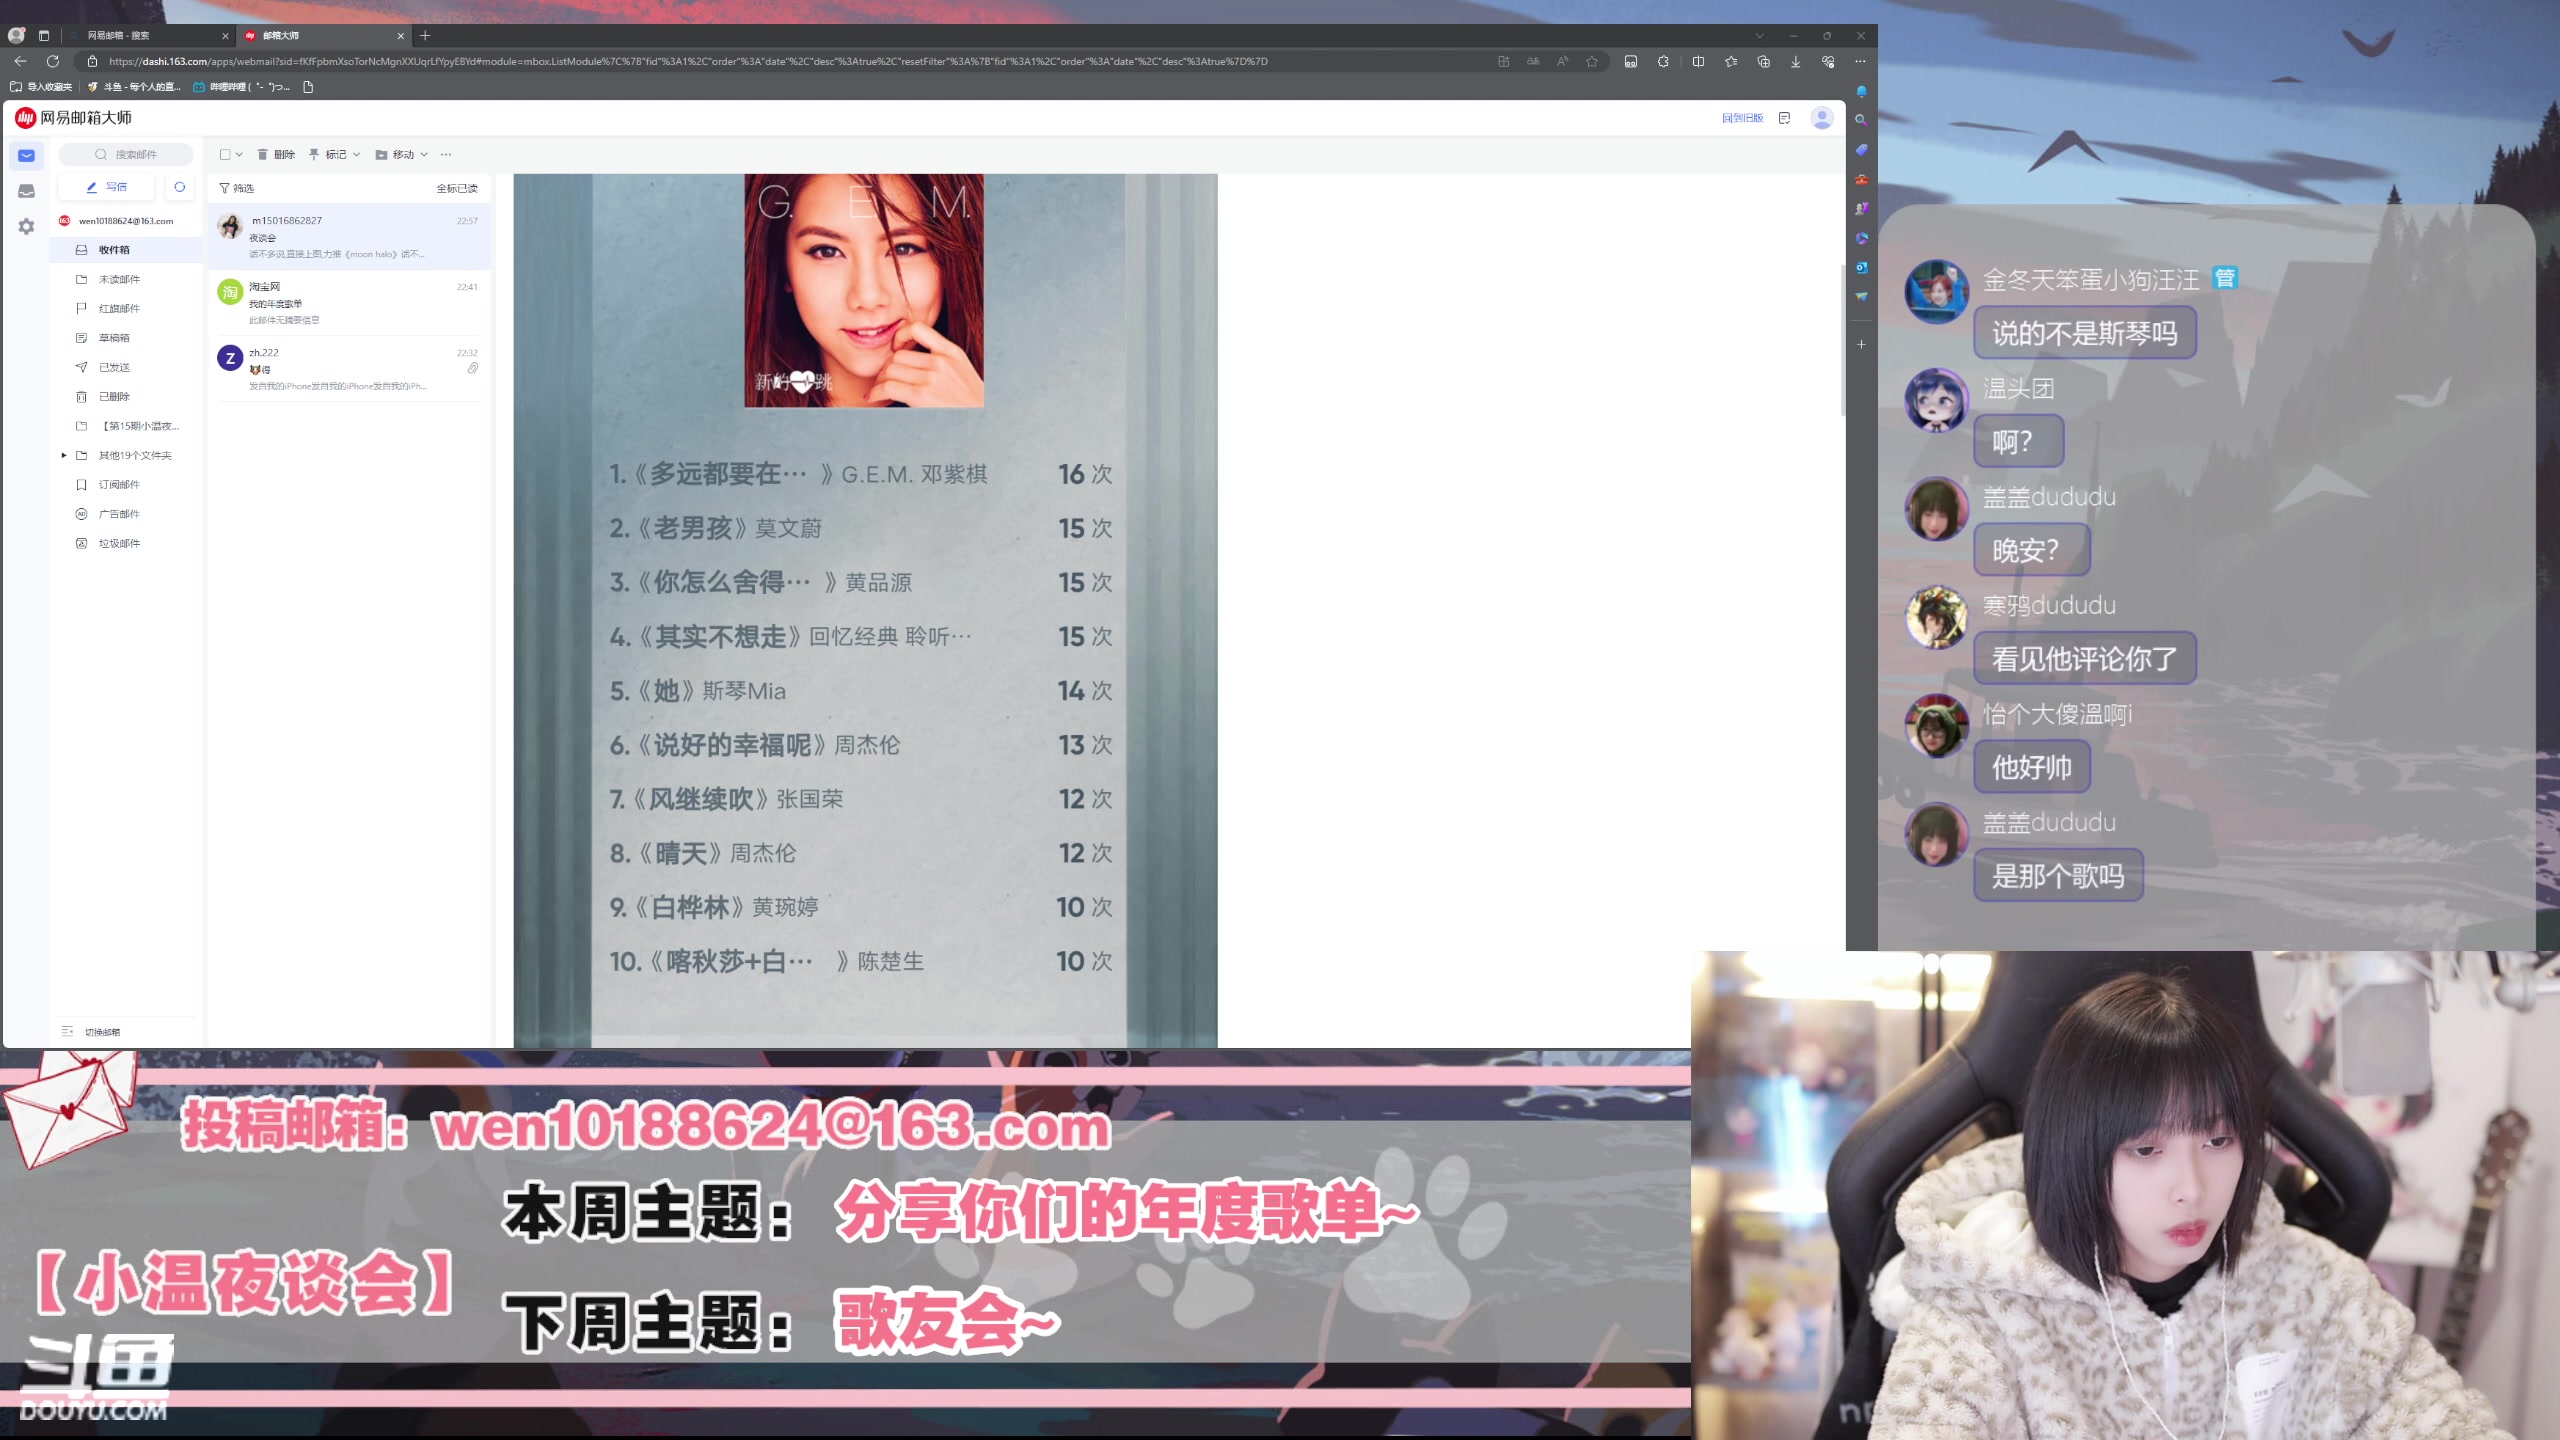Open downloads icon in browser toolbar
The width and height of the screenshot is (2560, 1440).
1796,61
